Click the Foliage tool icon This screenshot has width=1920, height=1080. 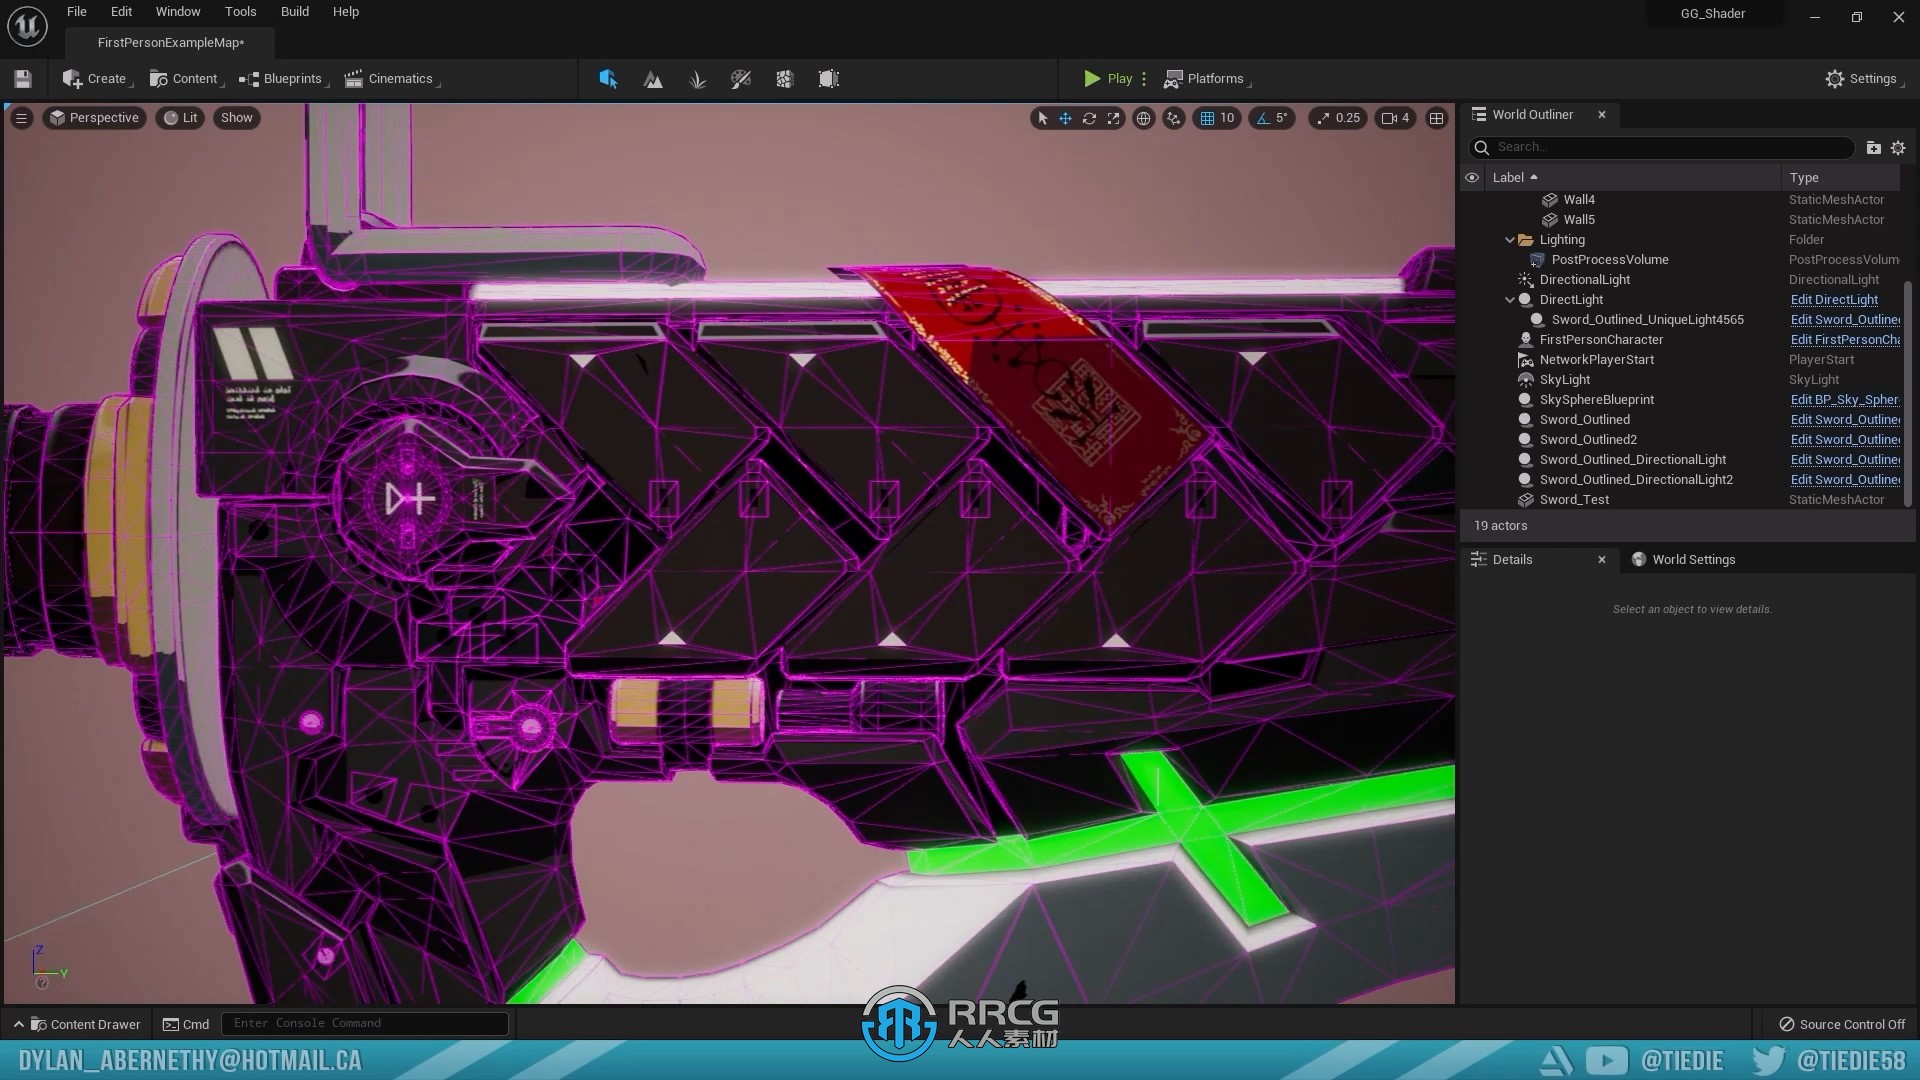[x=696, y=78]
